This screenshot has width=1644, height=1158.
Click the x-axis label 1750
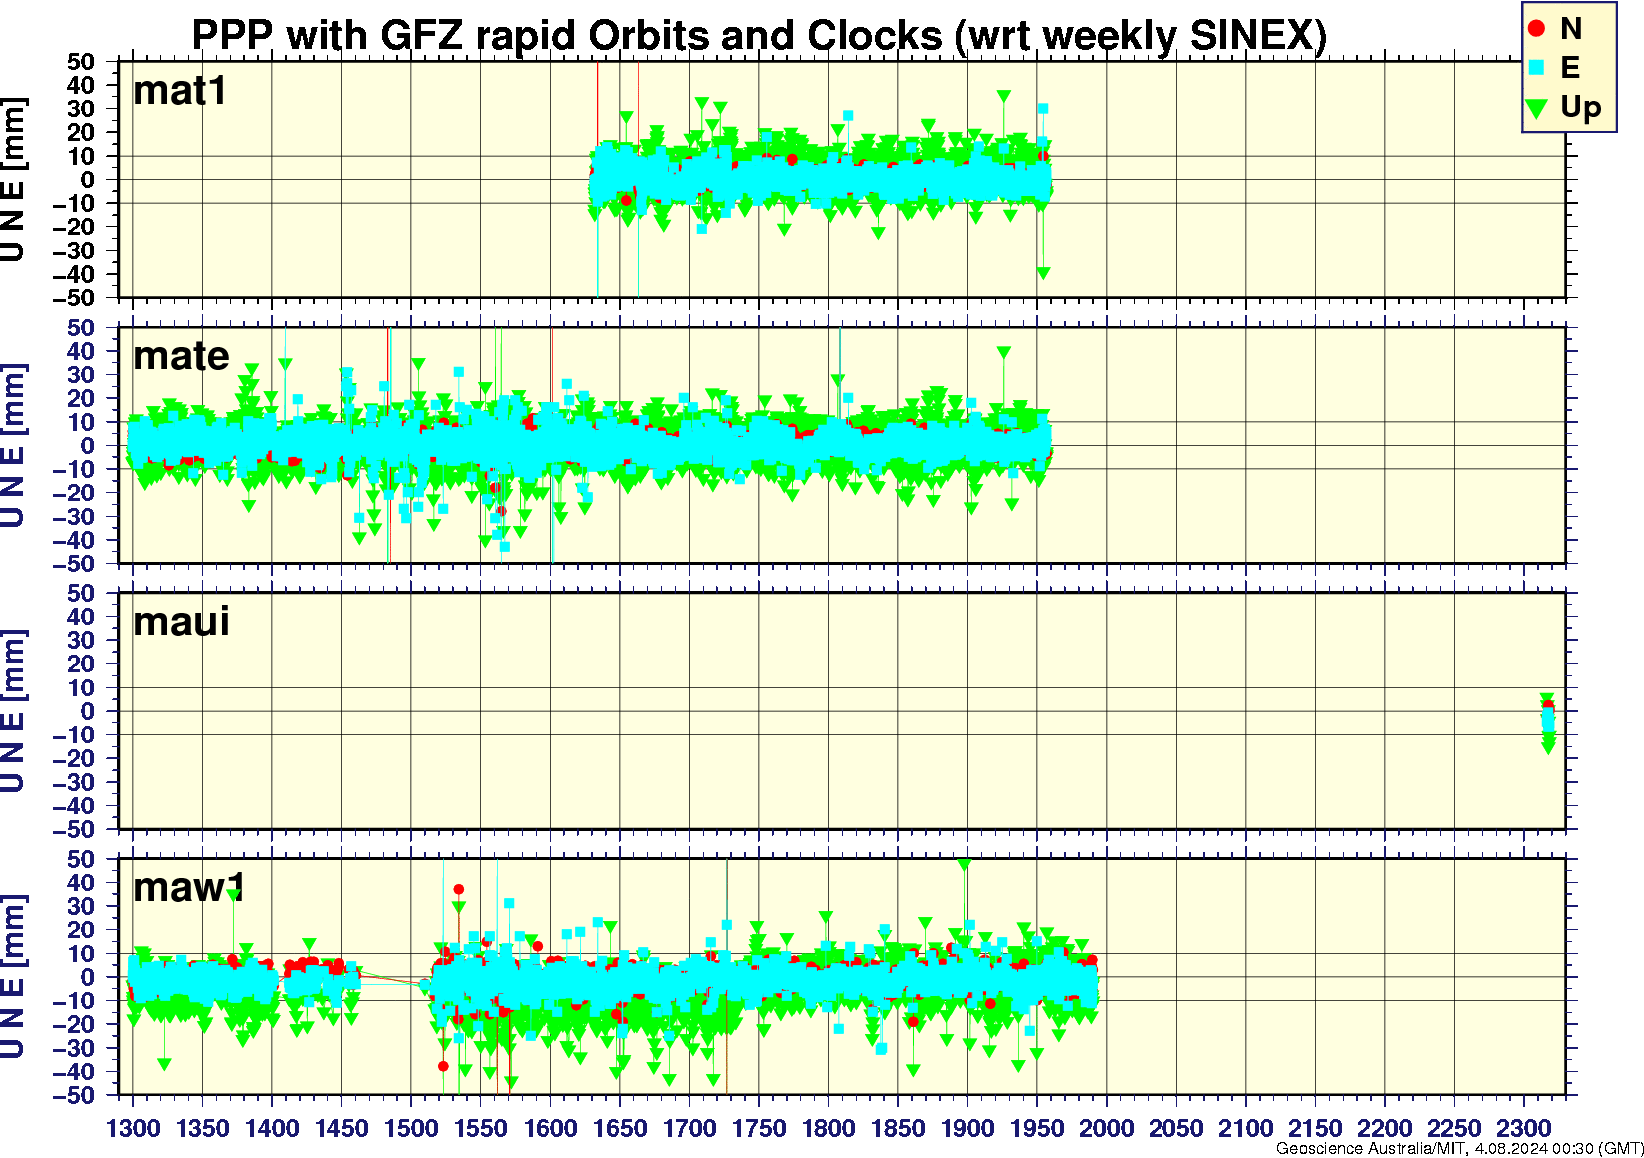coord(759,1128)
